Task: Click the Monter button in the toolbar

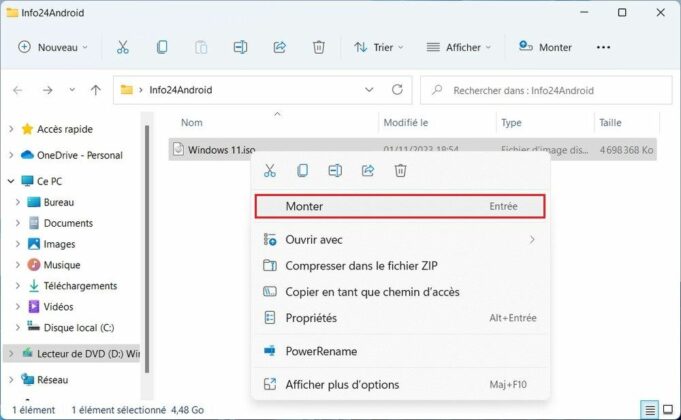Action: [545, 47]
